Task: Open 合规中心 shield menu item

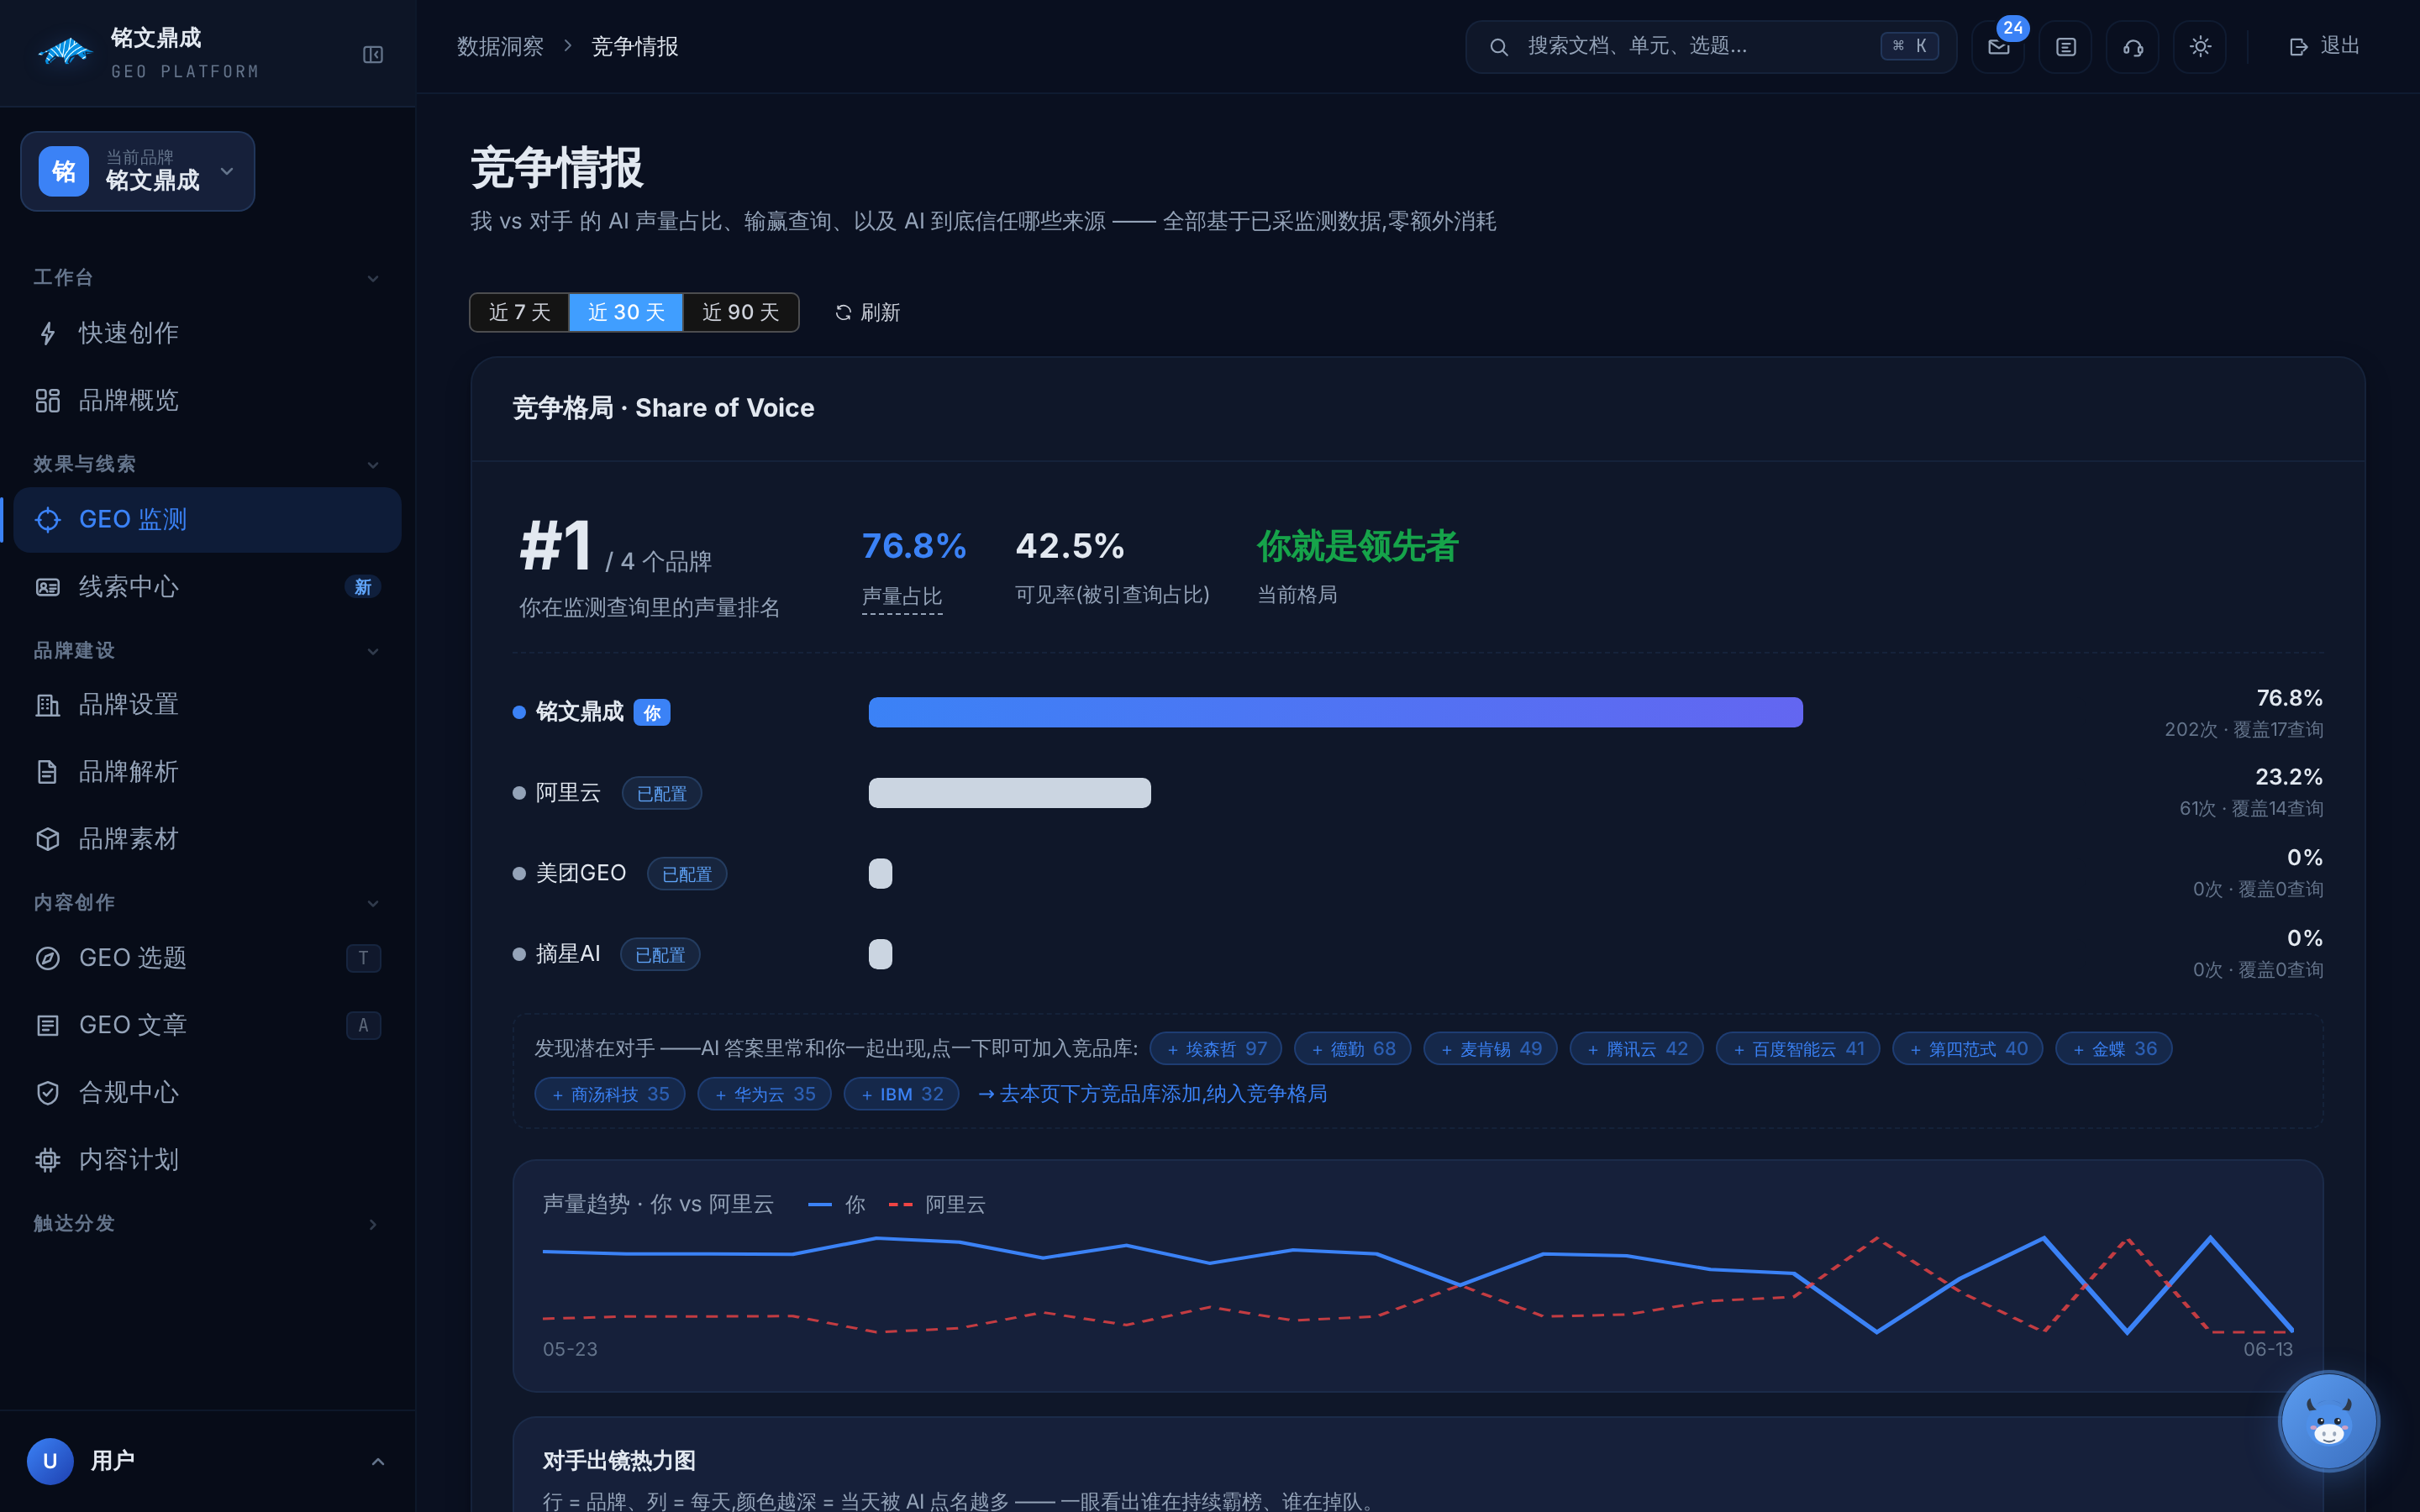Action: point(207,1092)
